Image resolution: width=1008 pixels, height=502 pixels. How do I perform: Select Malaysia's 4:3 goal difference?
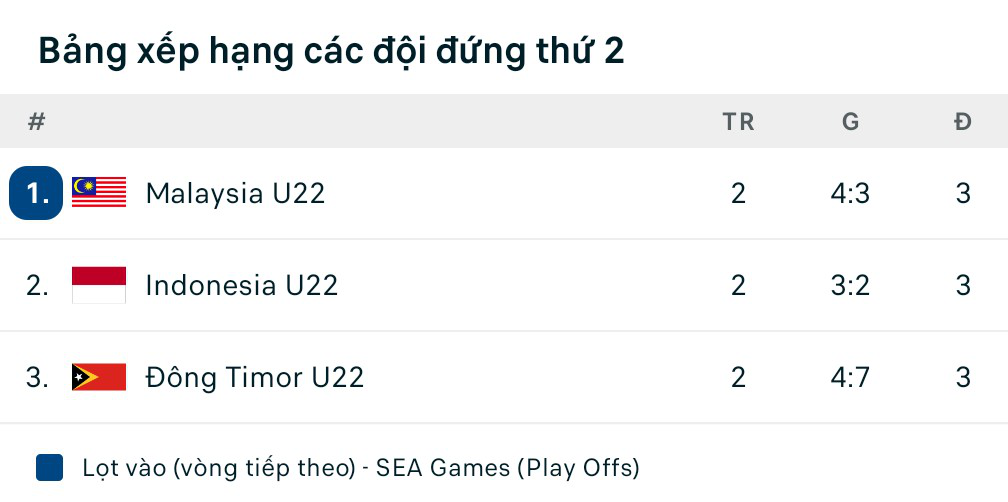850,193
